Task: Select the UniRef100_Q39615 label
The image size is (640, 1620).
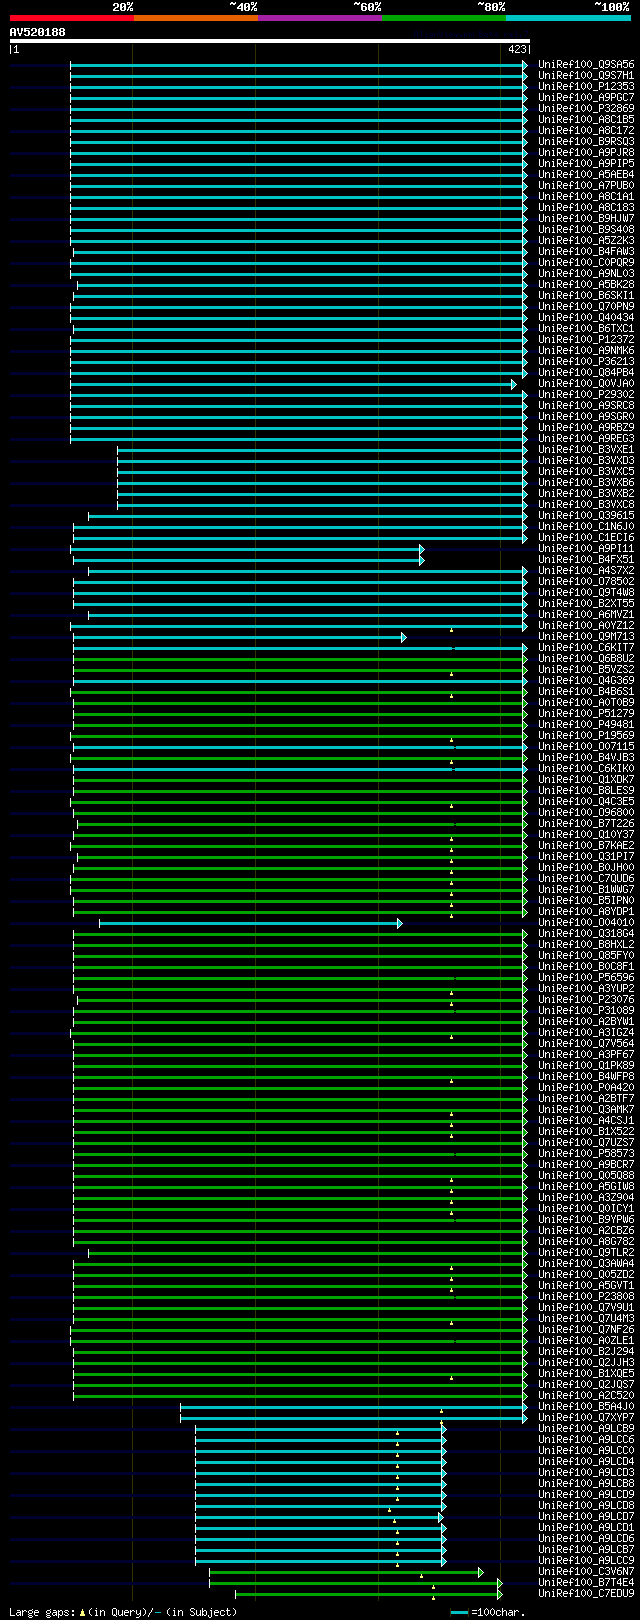Action: point(586,516)
